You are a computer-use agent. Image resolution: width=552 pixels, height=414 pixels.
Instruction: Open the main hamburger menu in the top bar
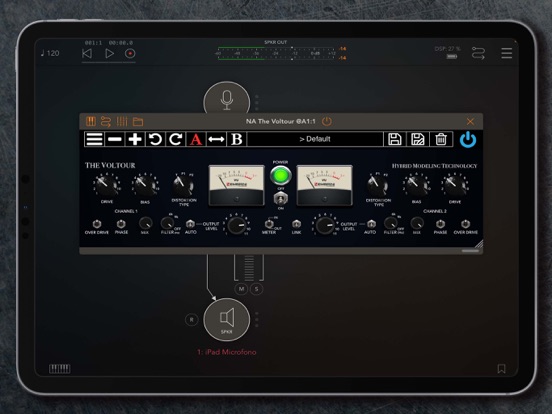[507, 53]
